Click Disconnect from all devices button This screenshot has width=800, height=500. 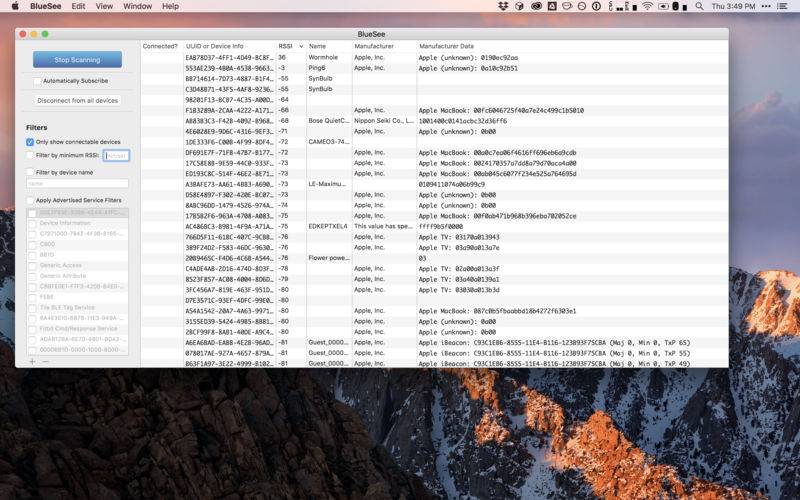78,101
